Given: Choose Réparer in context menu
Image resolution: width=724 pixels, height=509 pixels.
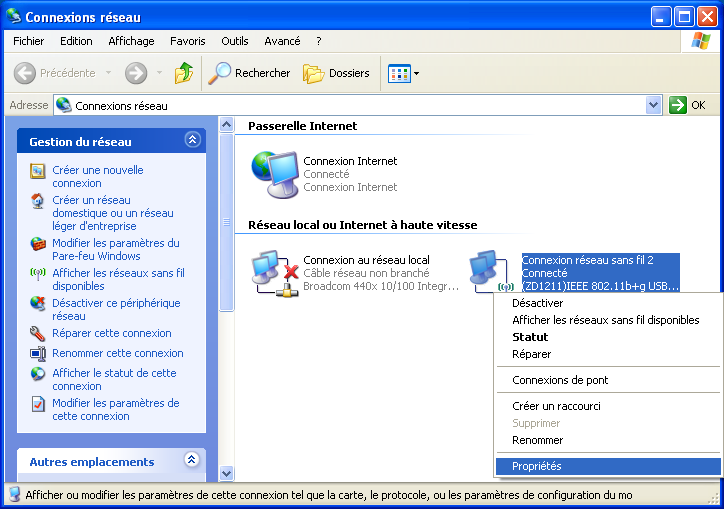Looking at the screenshot, I should point(531,354).
